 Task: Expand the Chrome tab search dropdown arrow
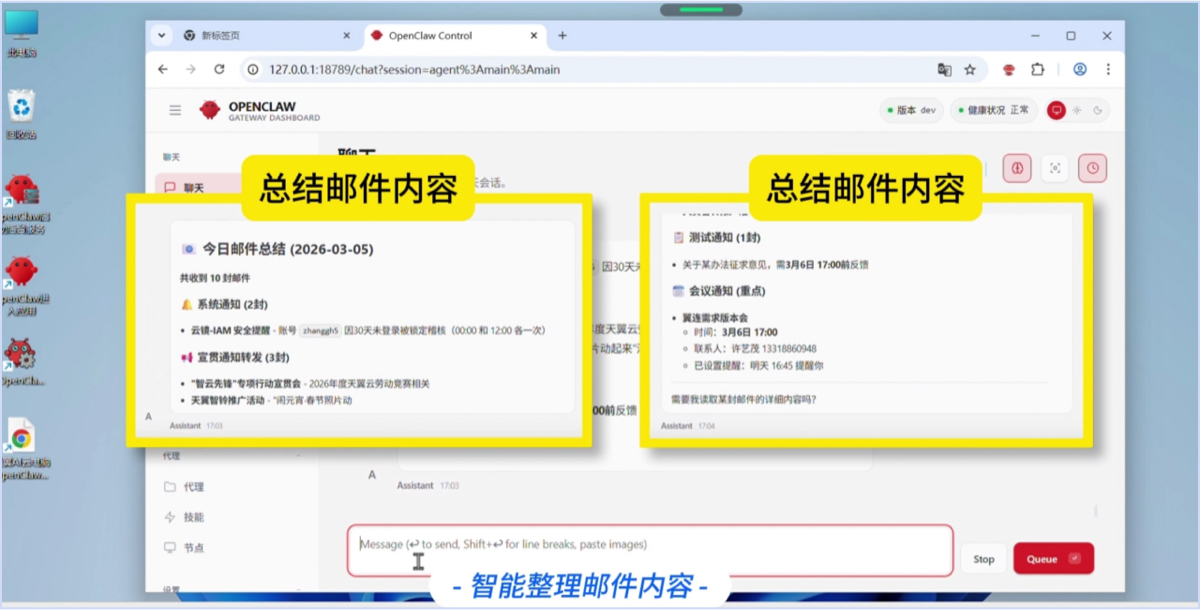pyautogui.click(x=161, y=35)
